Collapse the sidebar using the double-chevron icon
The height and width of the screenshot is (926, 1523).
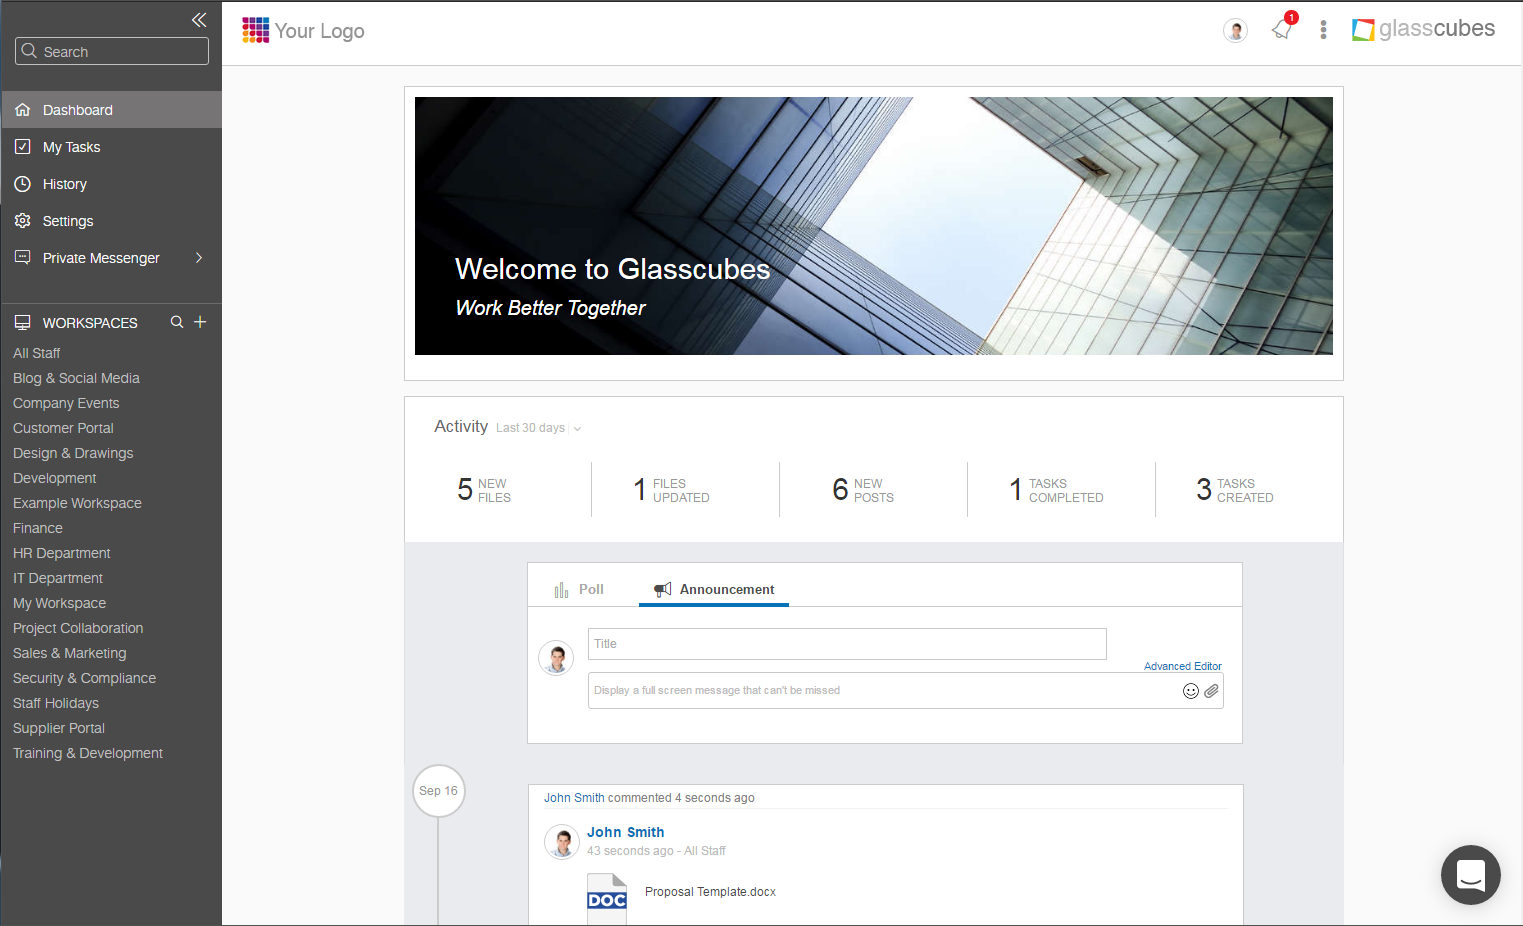click(199, 20)
